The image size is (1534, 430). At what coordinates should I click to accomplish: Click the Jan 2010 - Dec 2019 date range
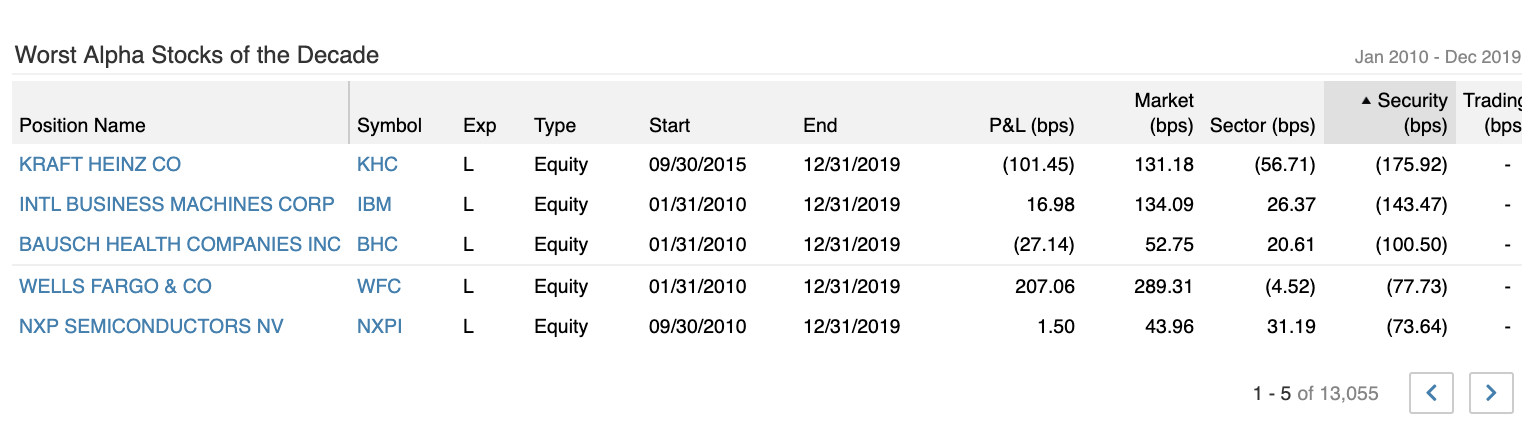[1437, 57]
